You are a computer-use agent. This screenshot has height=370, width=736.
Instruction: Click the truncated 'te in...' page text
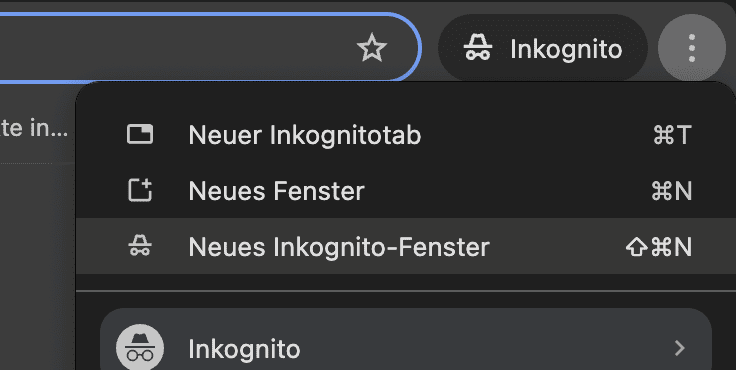click(34, 128)
